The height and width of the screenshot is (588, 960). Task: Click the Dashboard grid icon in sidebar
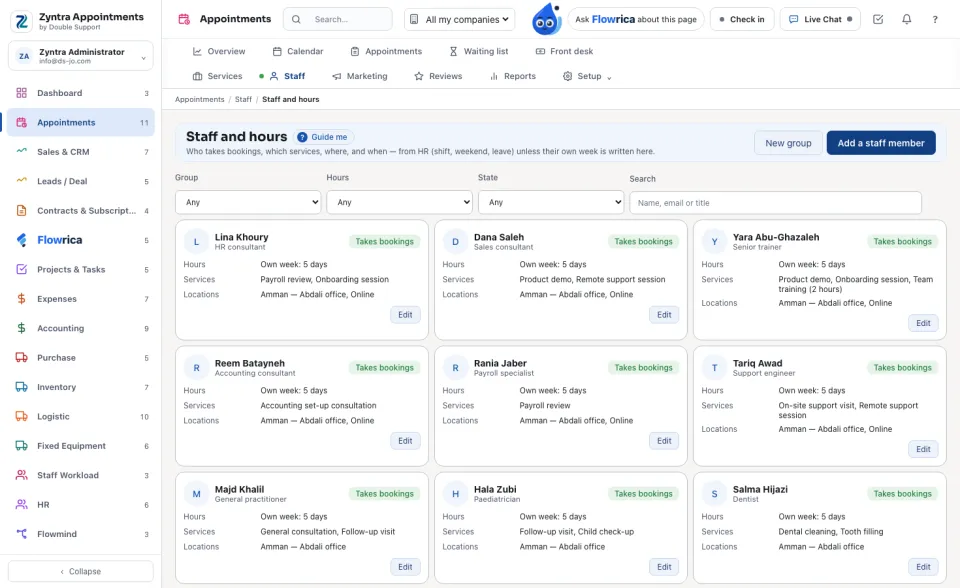click(21, 93)
